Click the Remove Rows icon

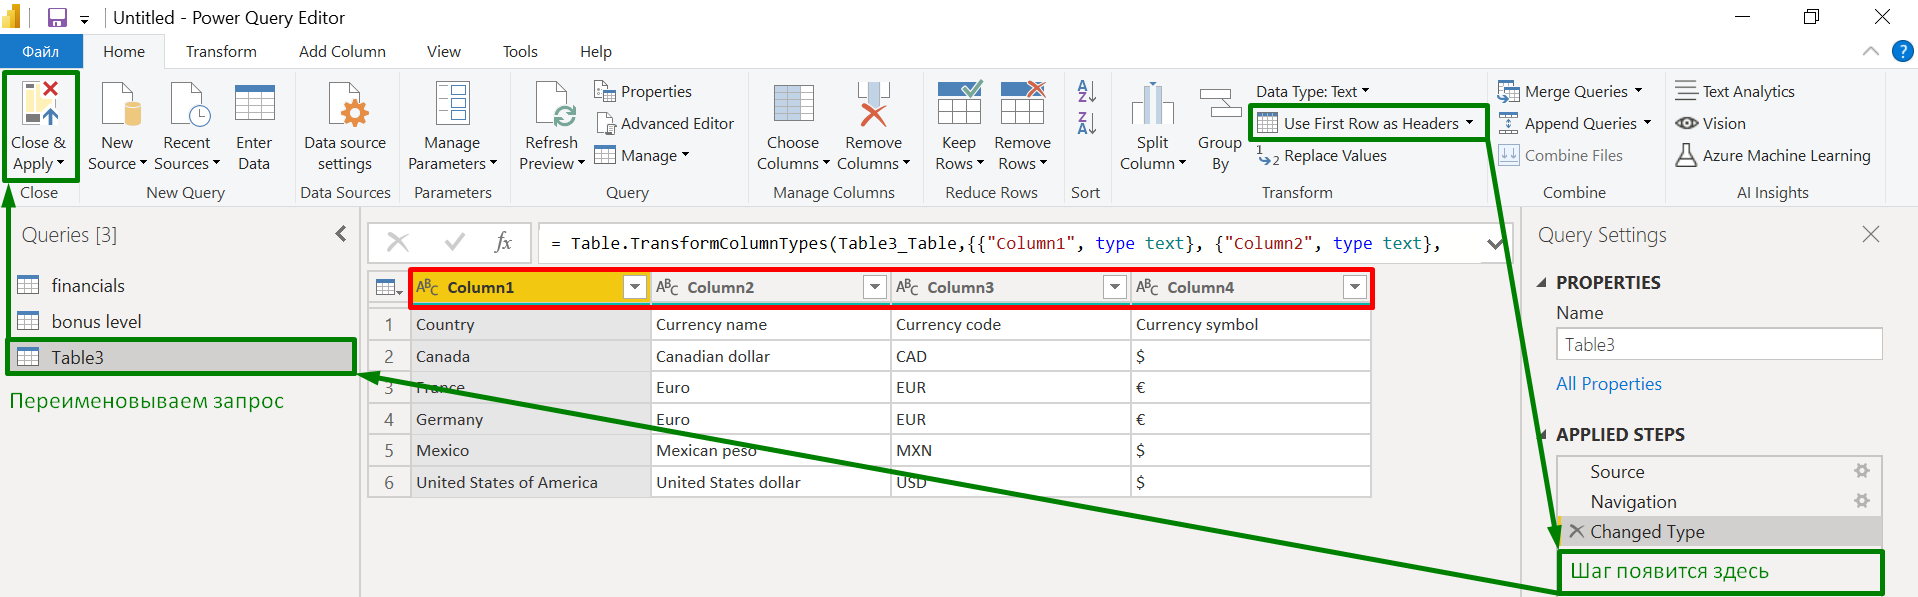point(1022,103)
